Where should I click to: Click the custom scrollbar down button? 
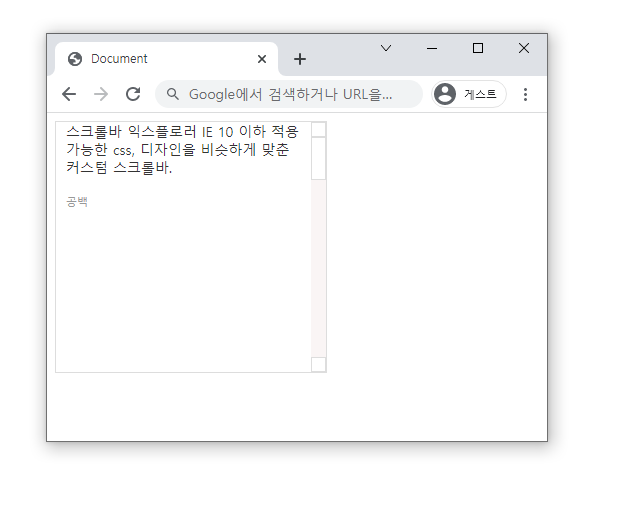pos(318,364)
